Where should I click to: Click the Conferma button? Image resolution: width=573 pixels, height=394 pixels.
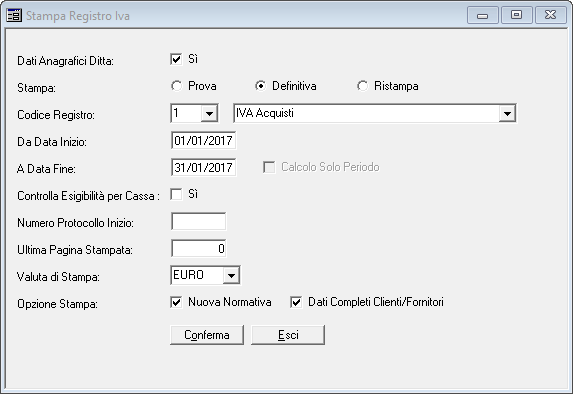207,335
